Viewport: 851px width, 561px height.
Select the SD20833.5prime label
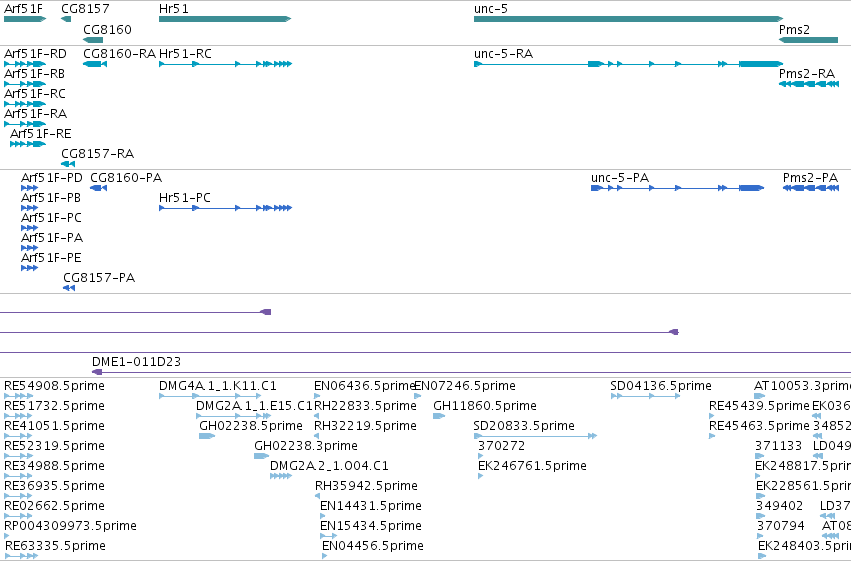(524, 426)
